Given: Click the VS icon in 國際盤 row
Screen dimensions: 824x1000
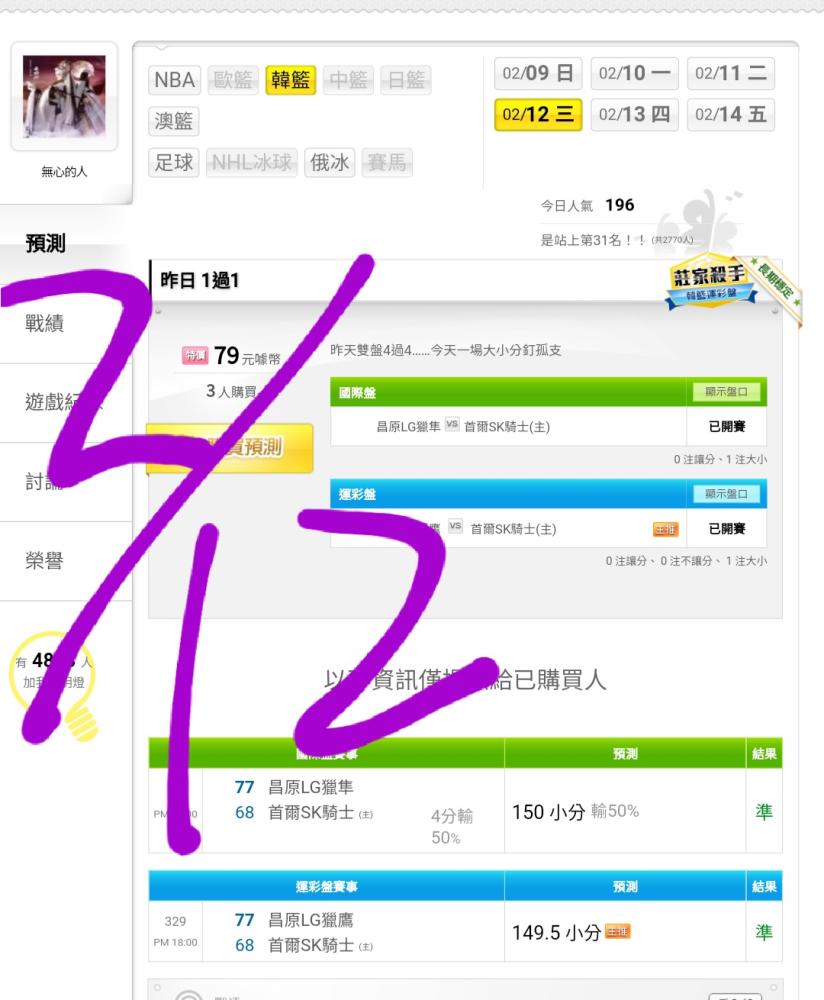Looking at the screenshot, I should pyautogui.click(x=452, y=425).
